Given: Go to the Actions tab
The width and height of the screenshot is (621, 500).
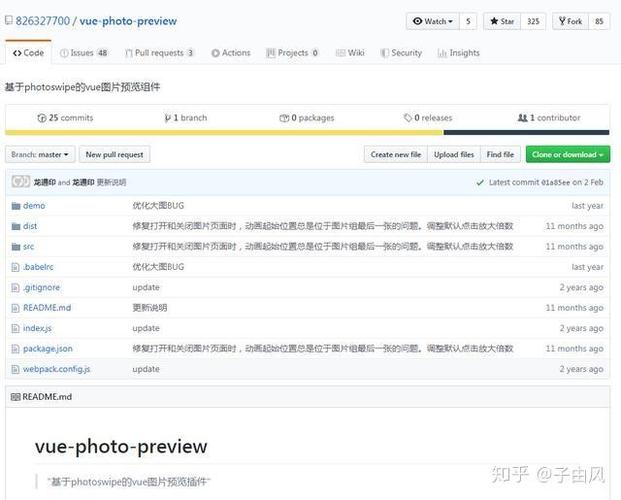Looking at the screenshot, I should (x=231, y=53).
